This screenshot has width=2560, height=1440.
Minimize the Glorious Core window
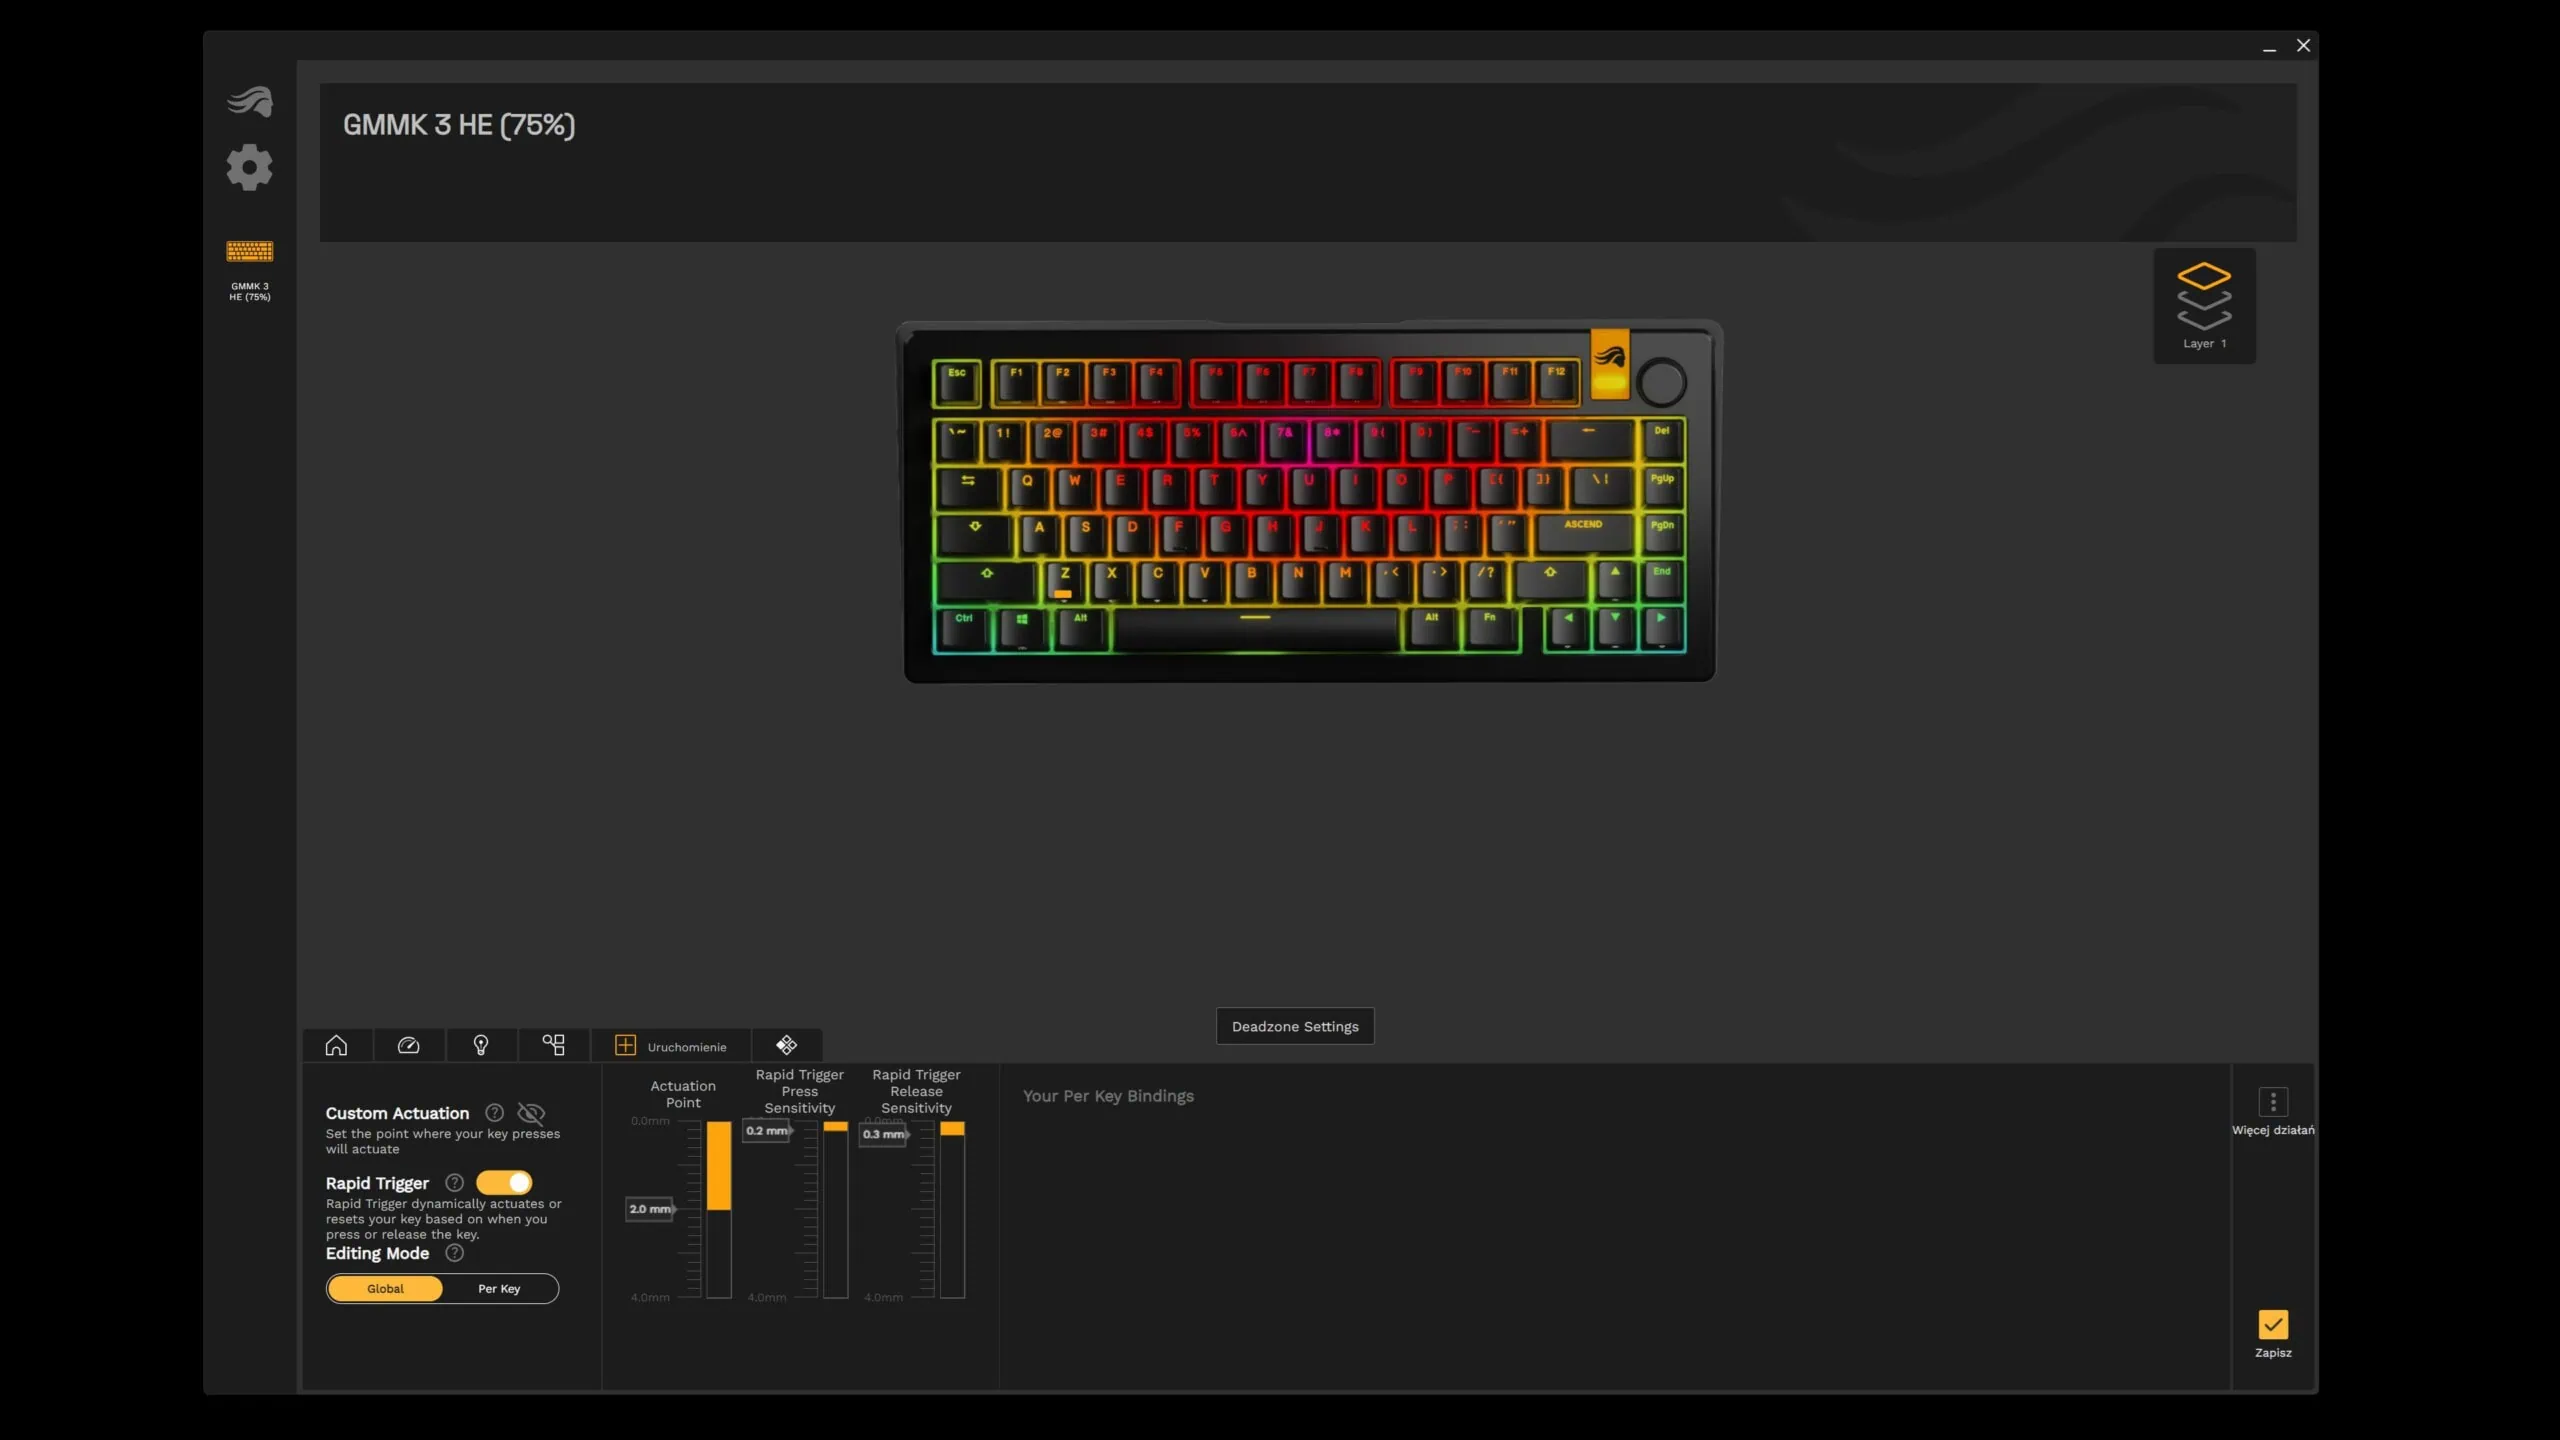point(2269,46)
